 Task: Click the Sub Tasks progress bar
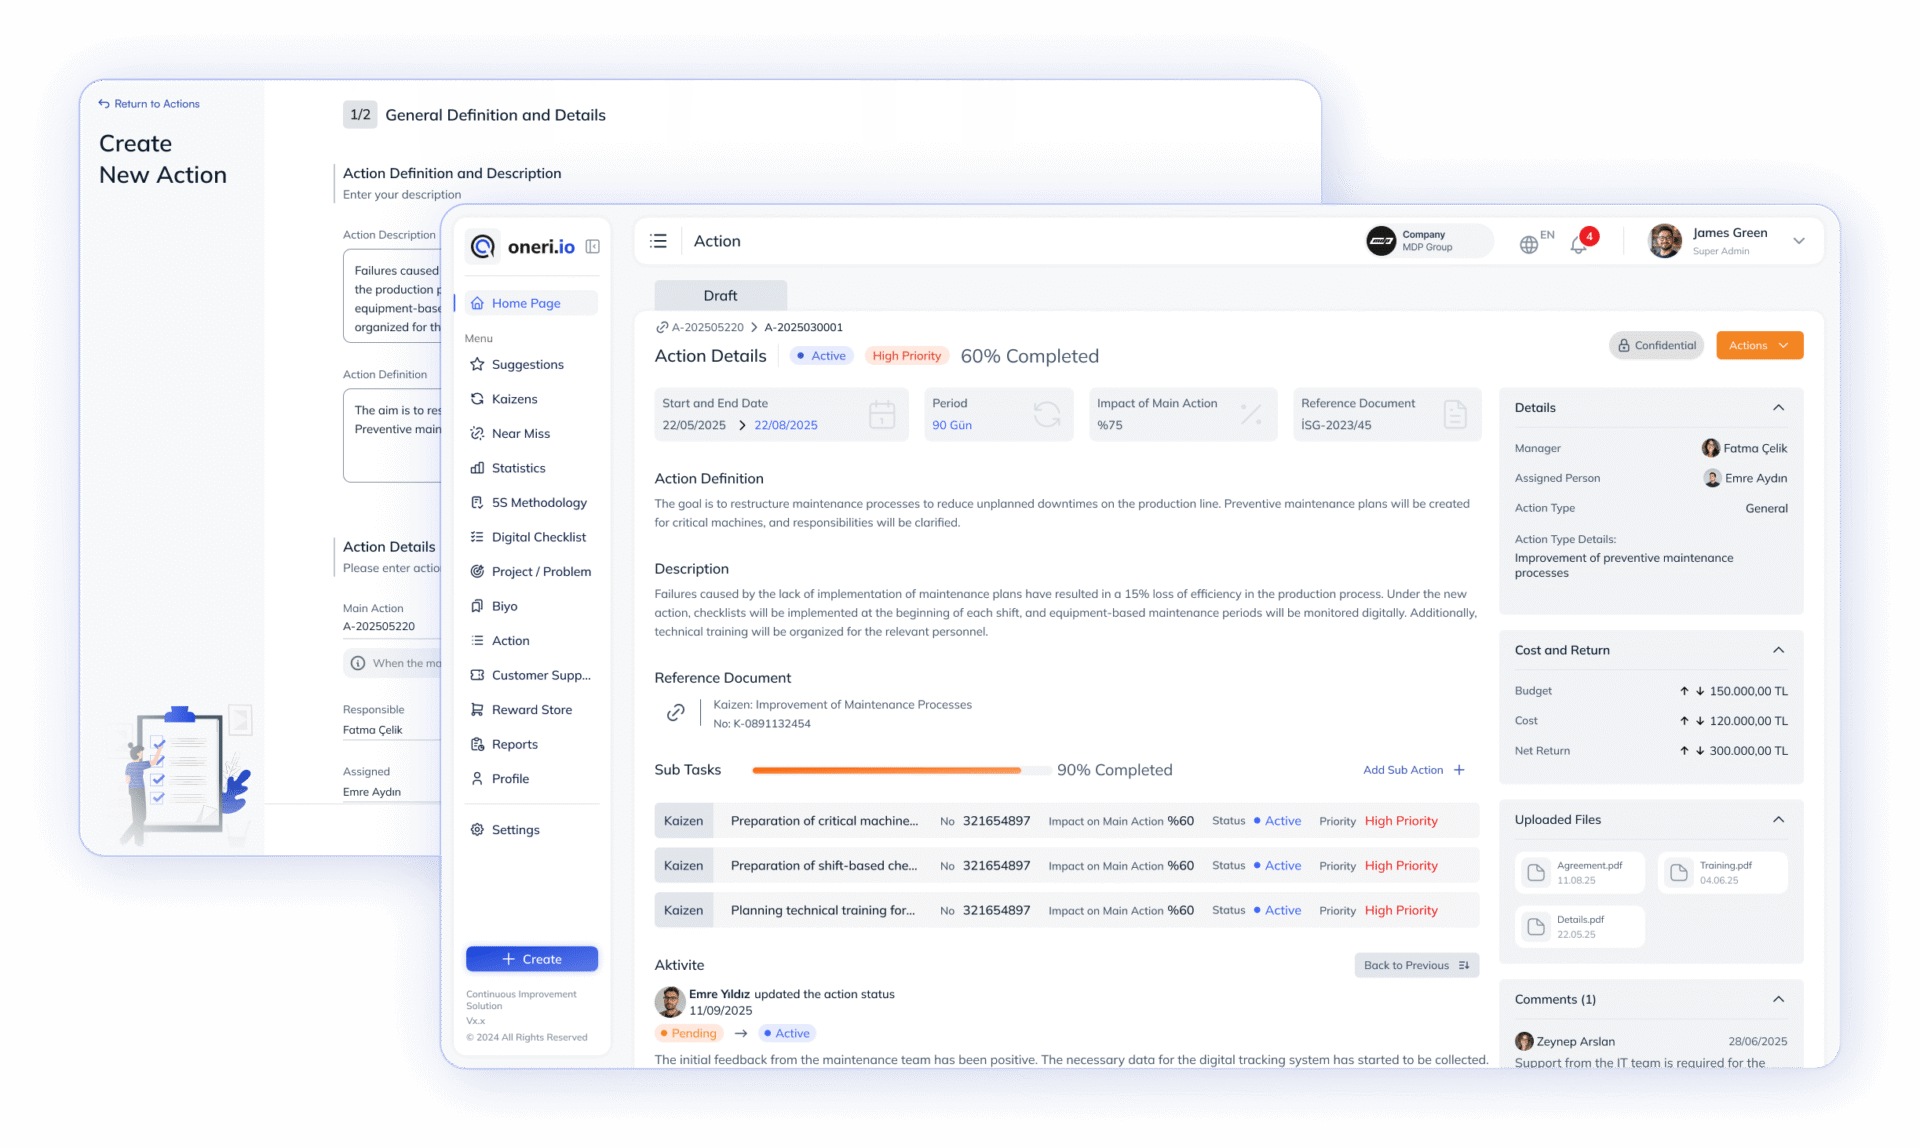pos(886,770)
